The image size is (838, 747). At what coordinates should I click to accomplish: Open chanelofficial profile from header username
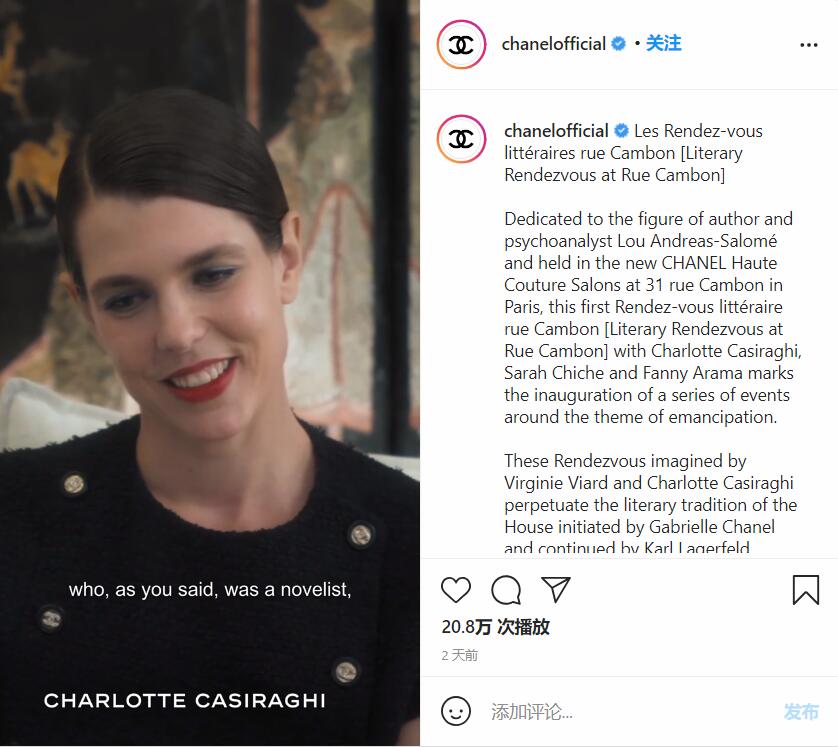[554, 44]
